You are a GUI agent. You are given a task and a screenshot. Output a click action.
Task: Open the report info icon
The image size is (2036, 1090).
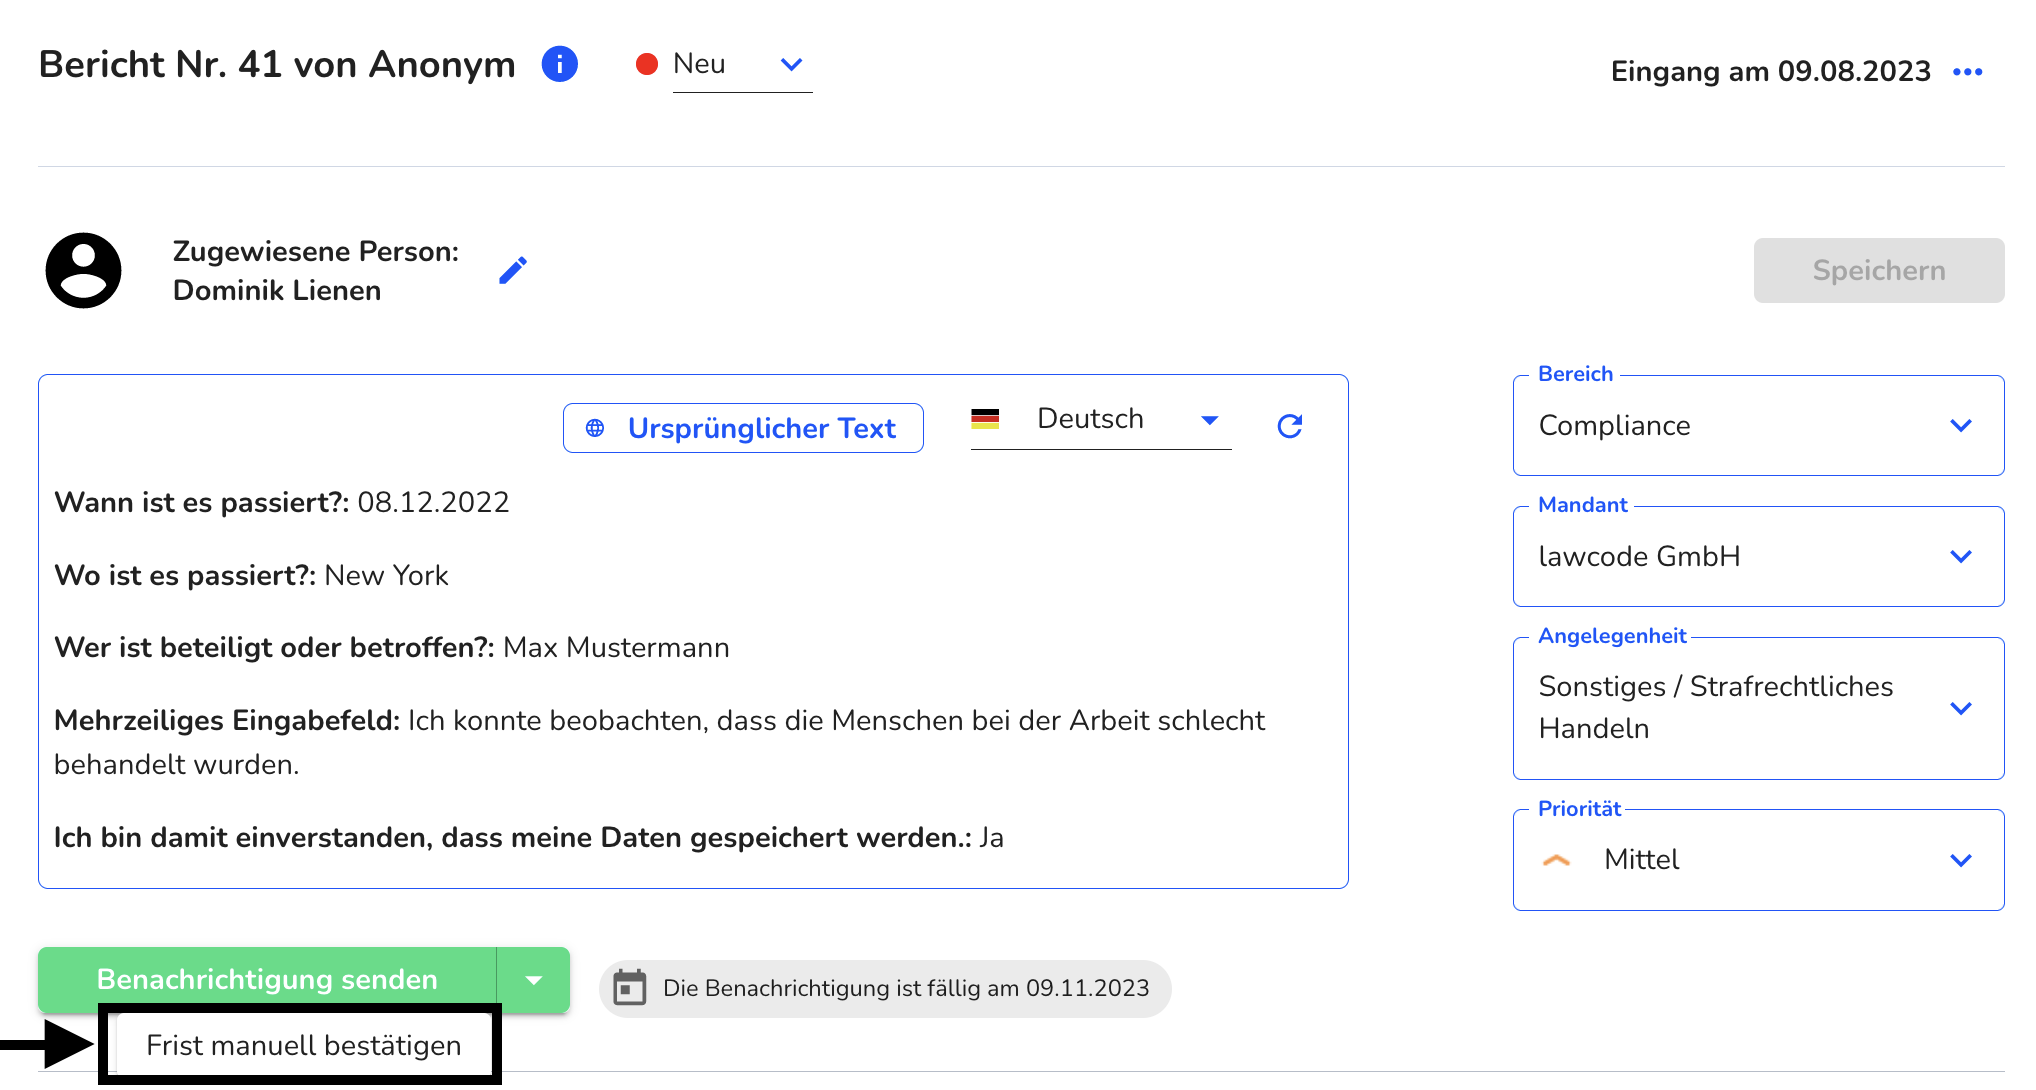[560, 64]
